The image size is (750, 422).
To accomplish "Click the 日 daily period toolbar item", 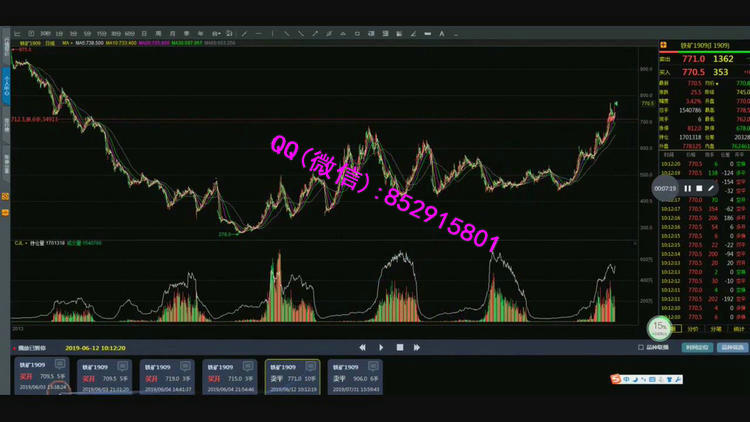I will click(x=144, y=33).
